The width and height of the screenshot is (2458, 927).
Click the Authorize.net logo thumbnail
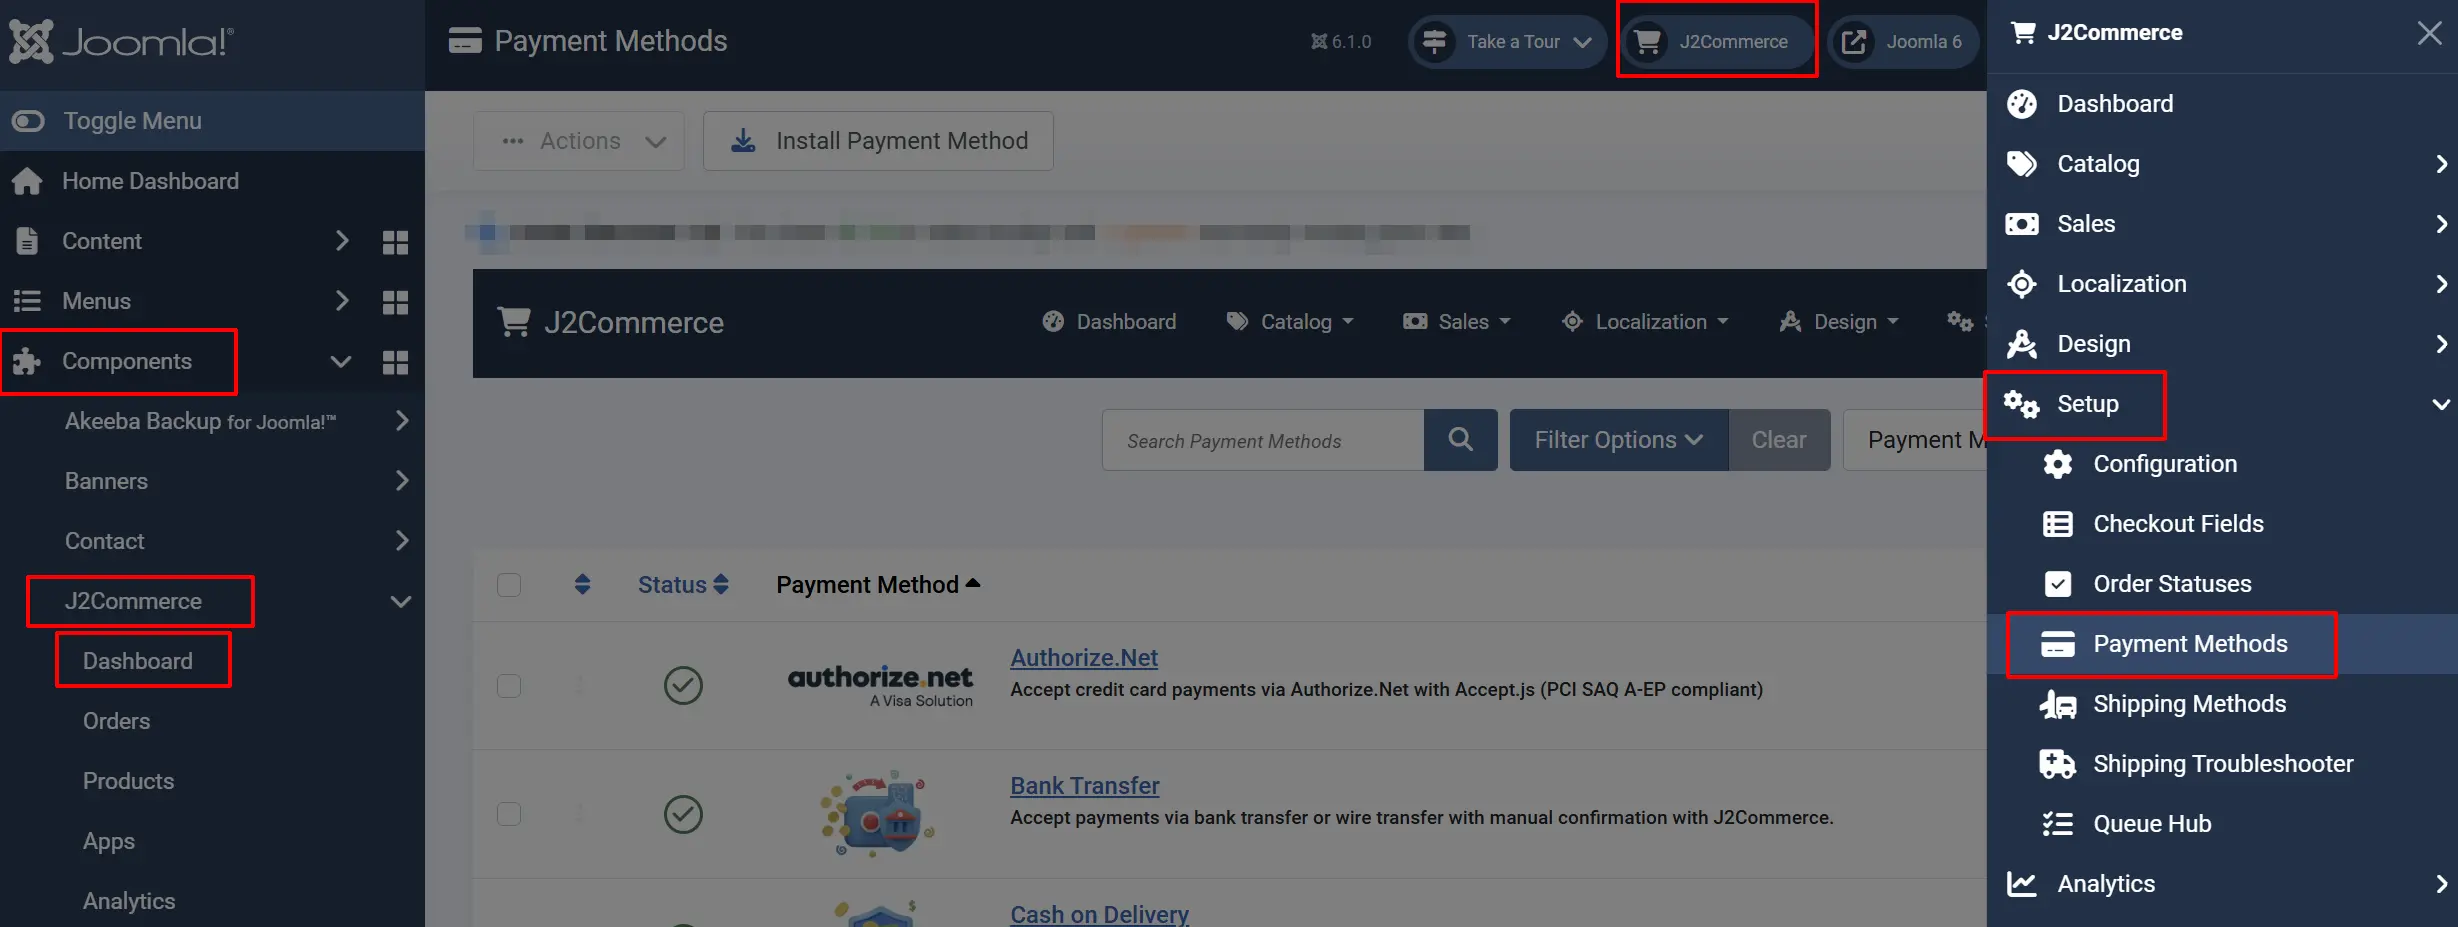click(880, 686)
